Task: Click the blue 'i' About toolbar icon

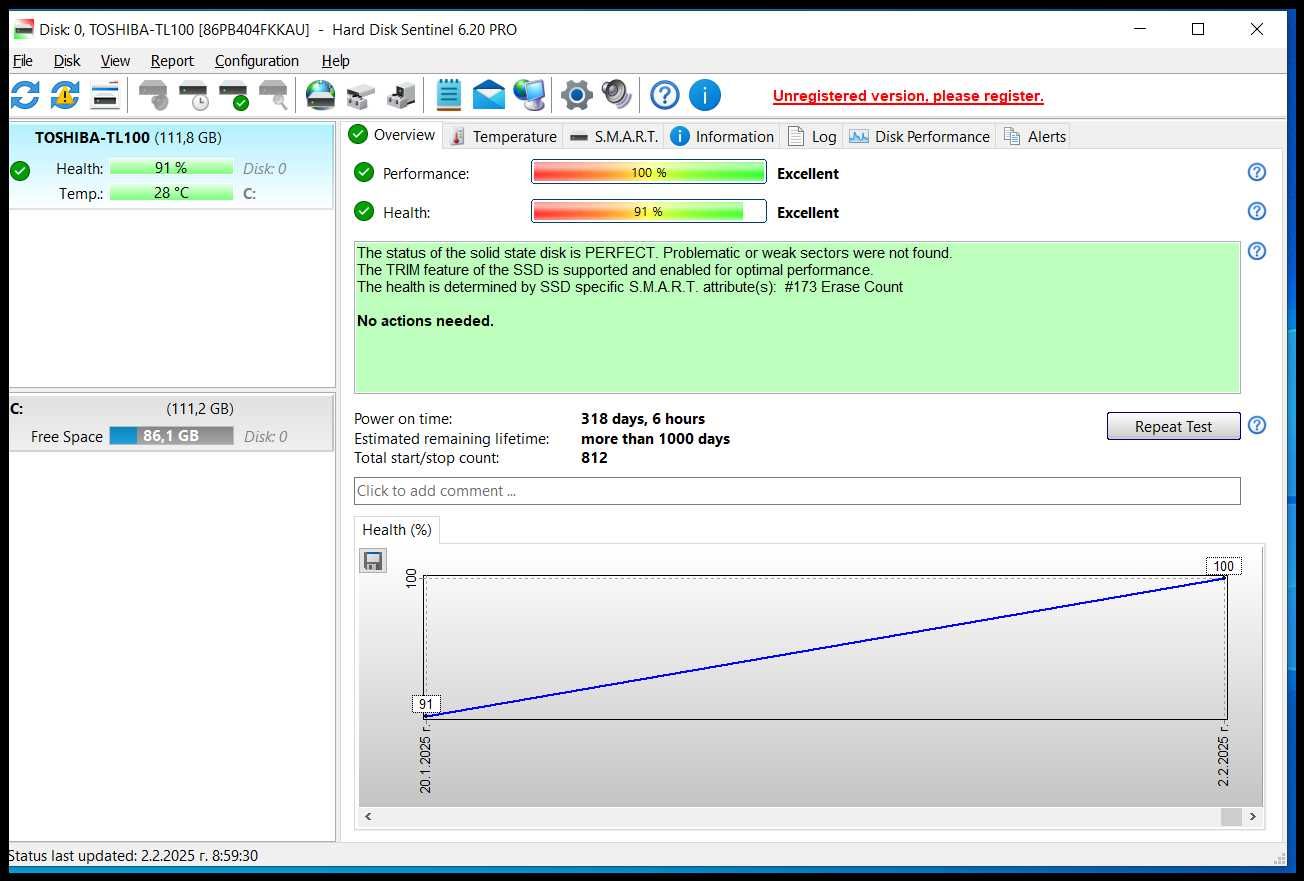Action: (705, 96)
